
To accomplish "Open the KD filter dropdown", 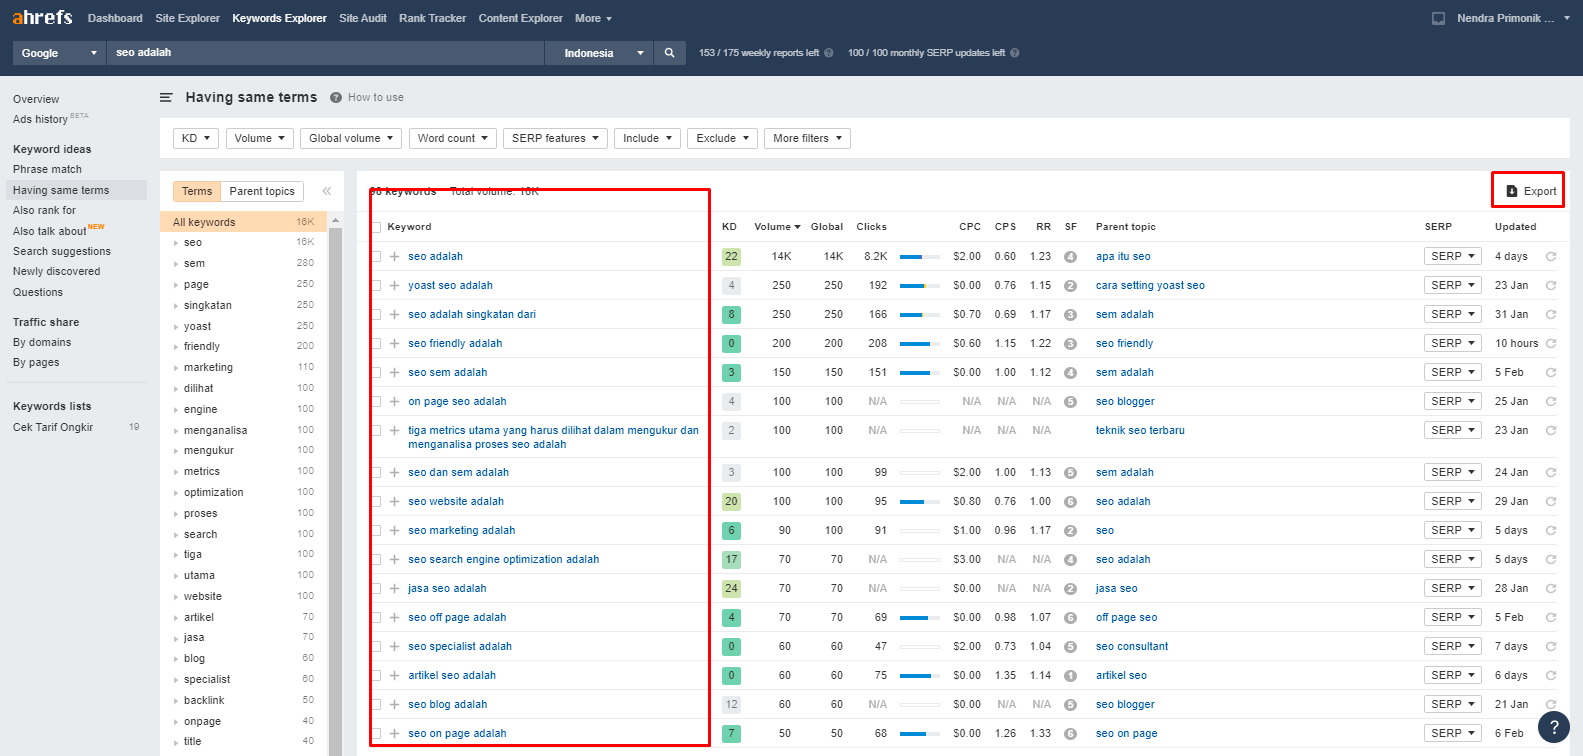I will coord(196,139).
